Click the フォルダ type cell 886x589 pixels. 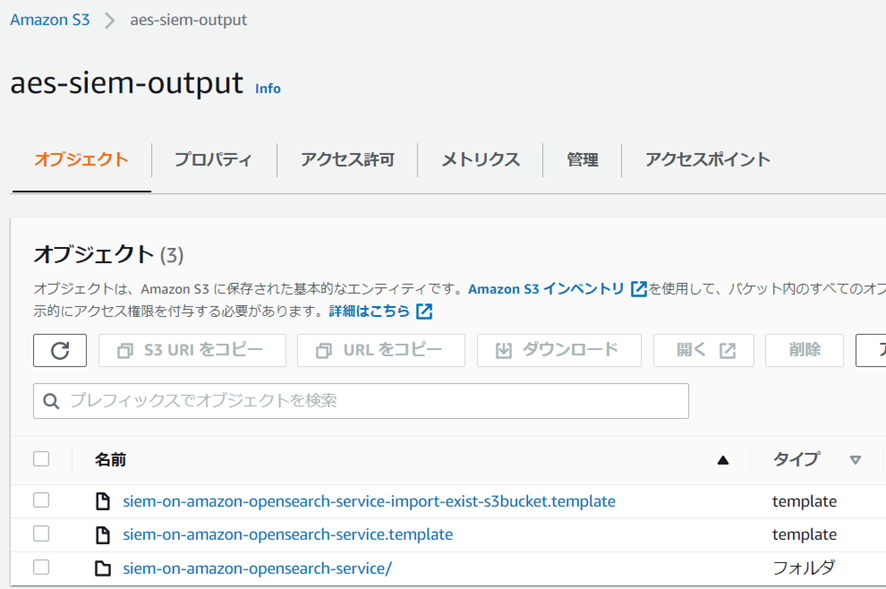[x=804, y=568]
